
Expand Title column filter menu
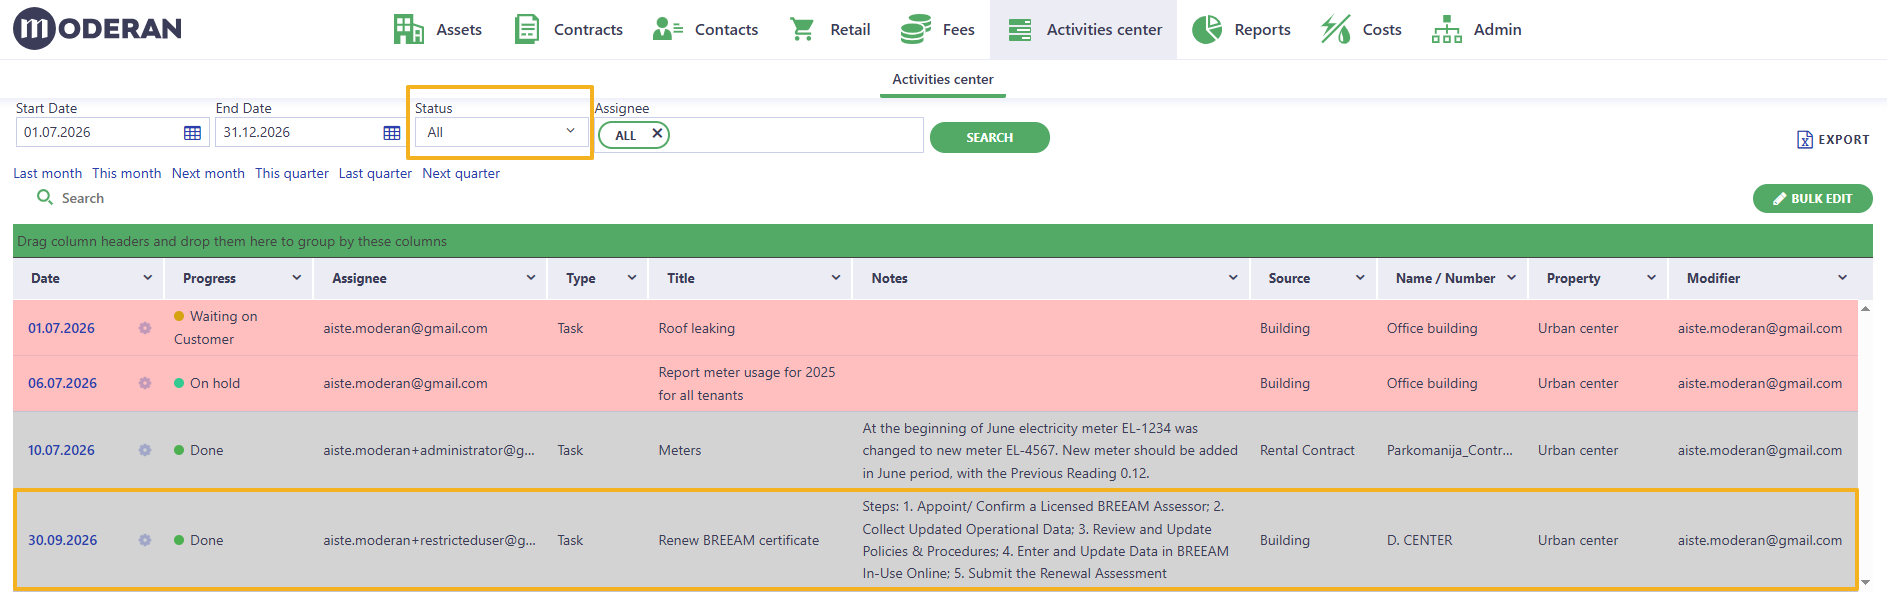coord(836,278)
